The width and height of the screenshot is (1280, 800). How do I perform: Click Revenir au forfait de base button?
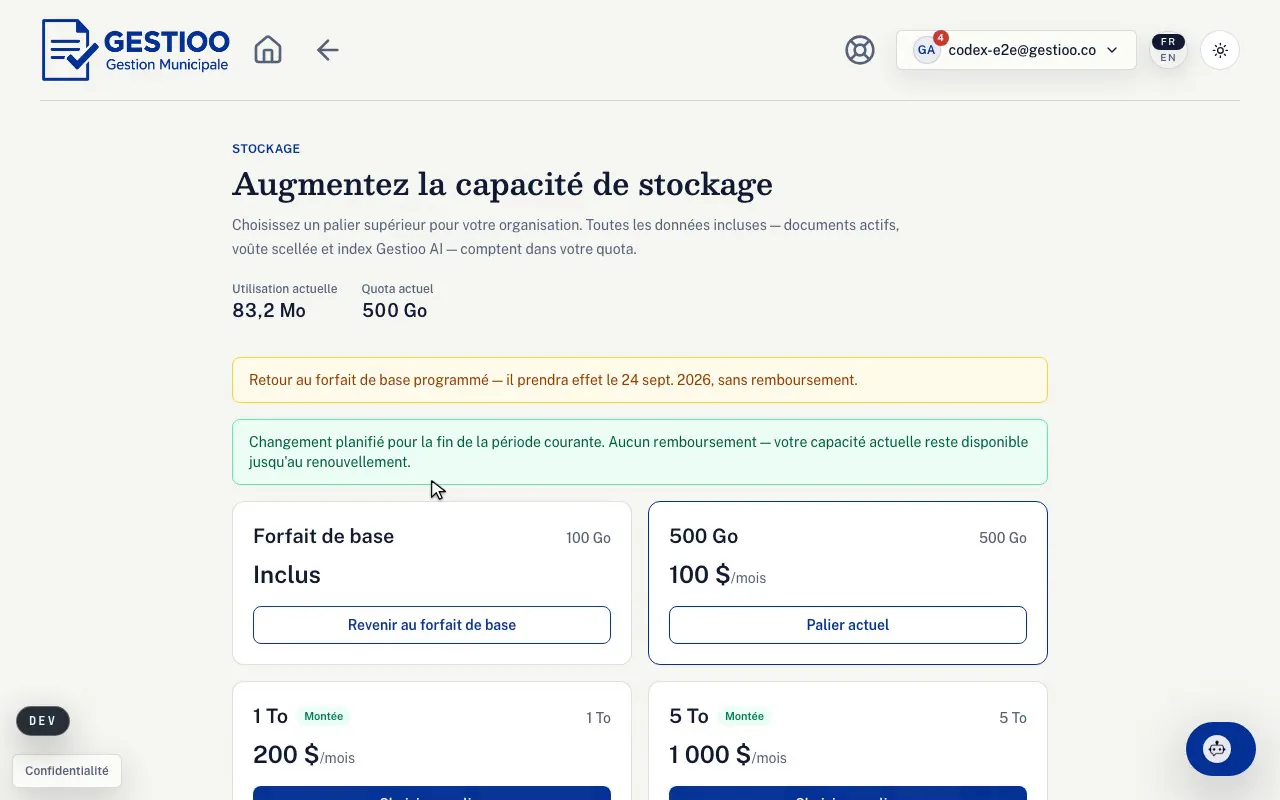(432, 625)
